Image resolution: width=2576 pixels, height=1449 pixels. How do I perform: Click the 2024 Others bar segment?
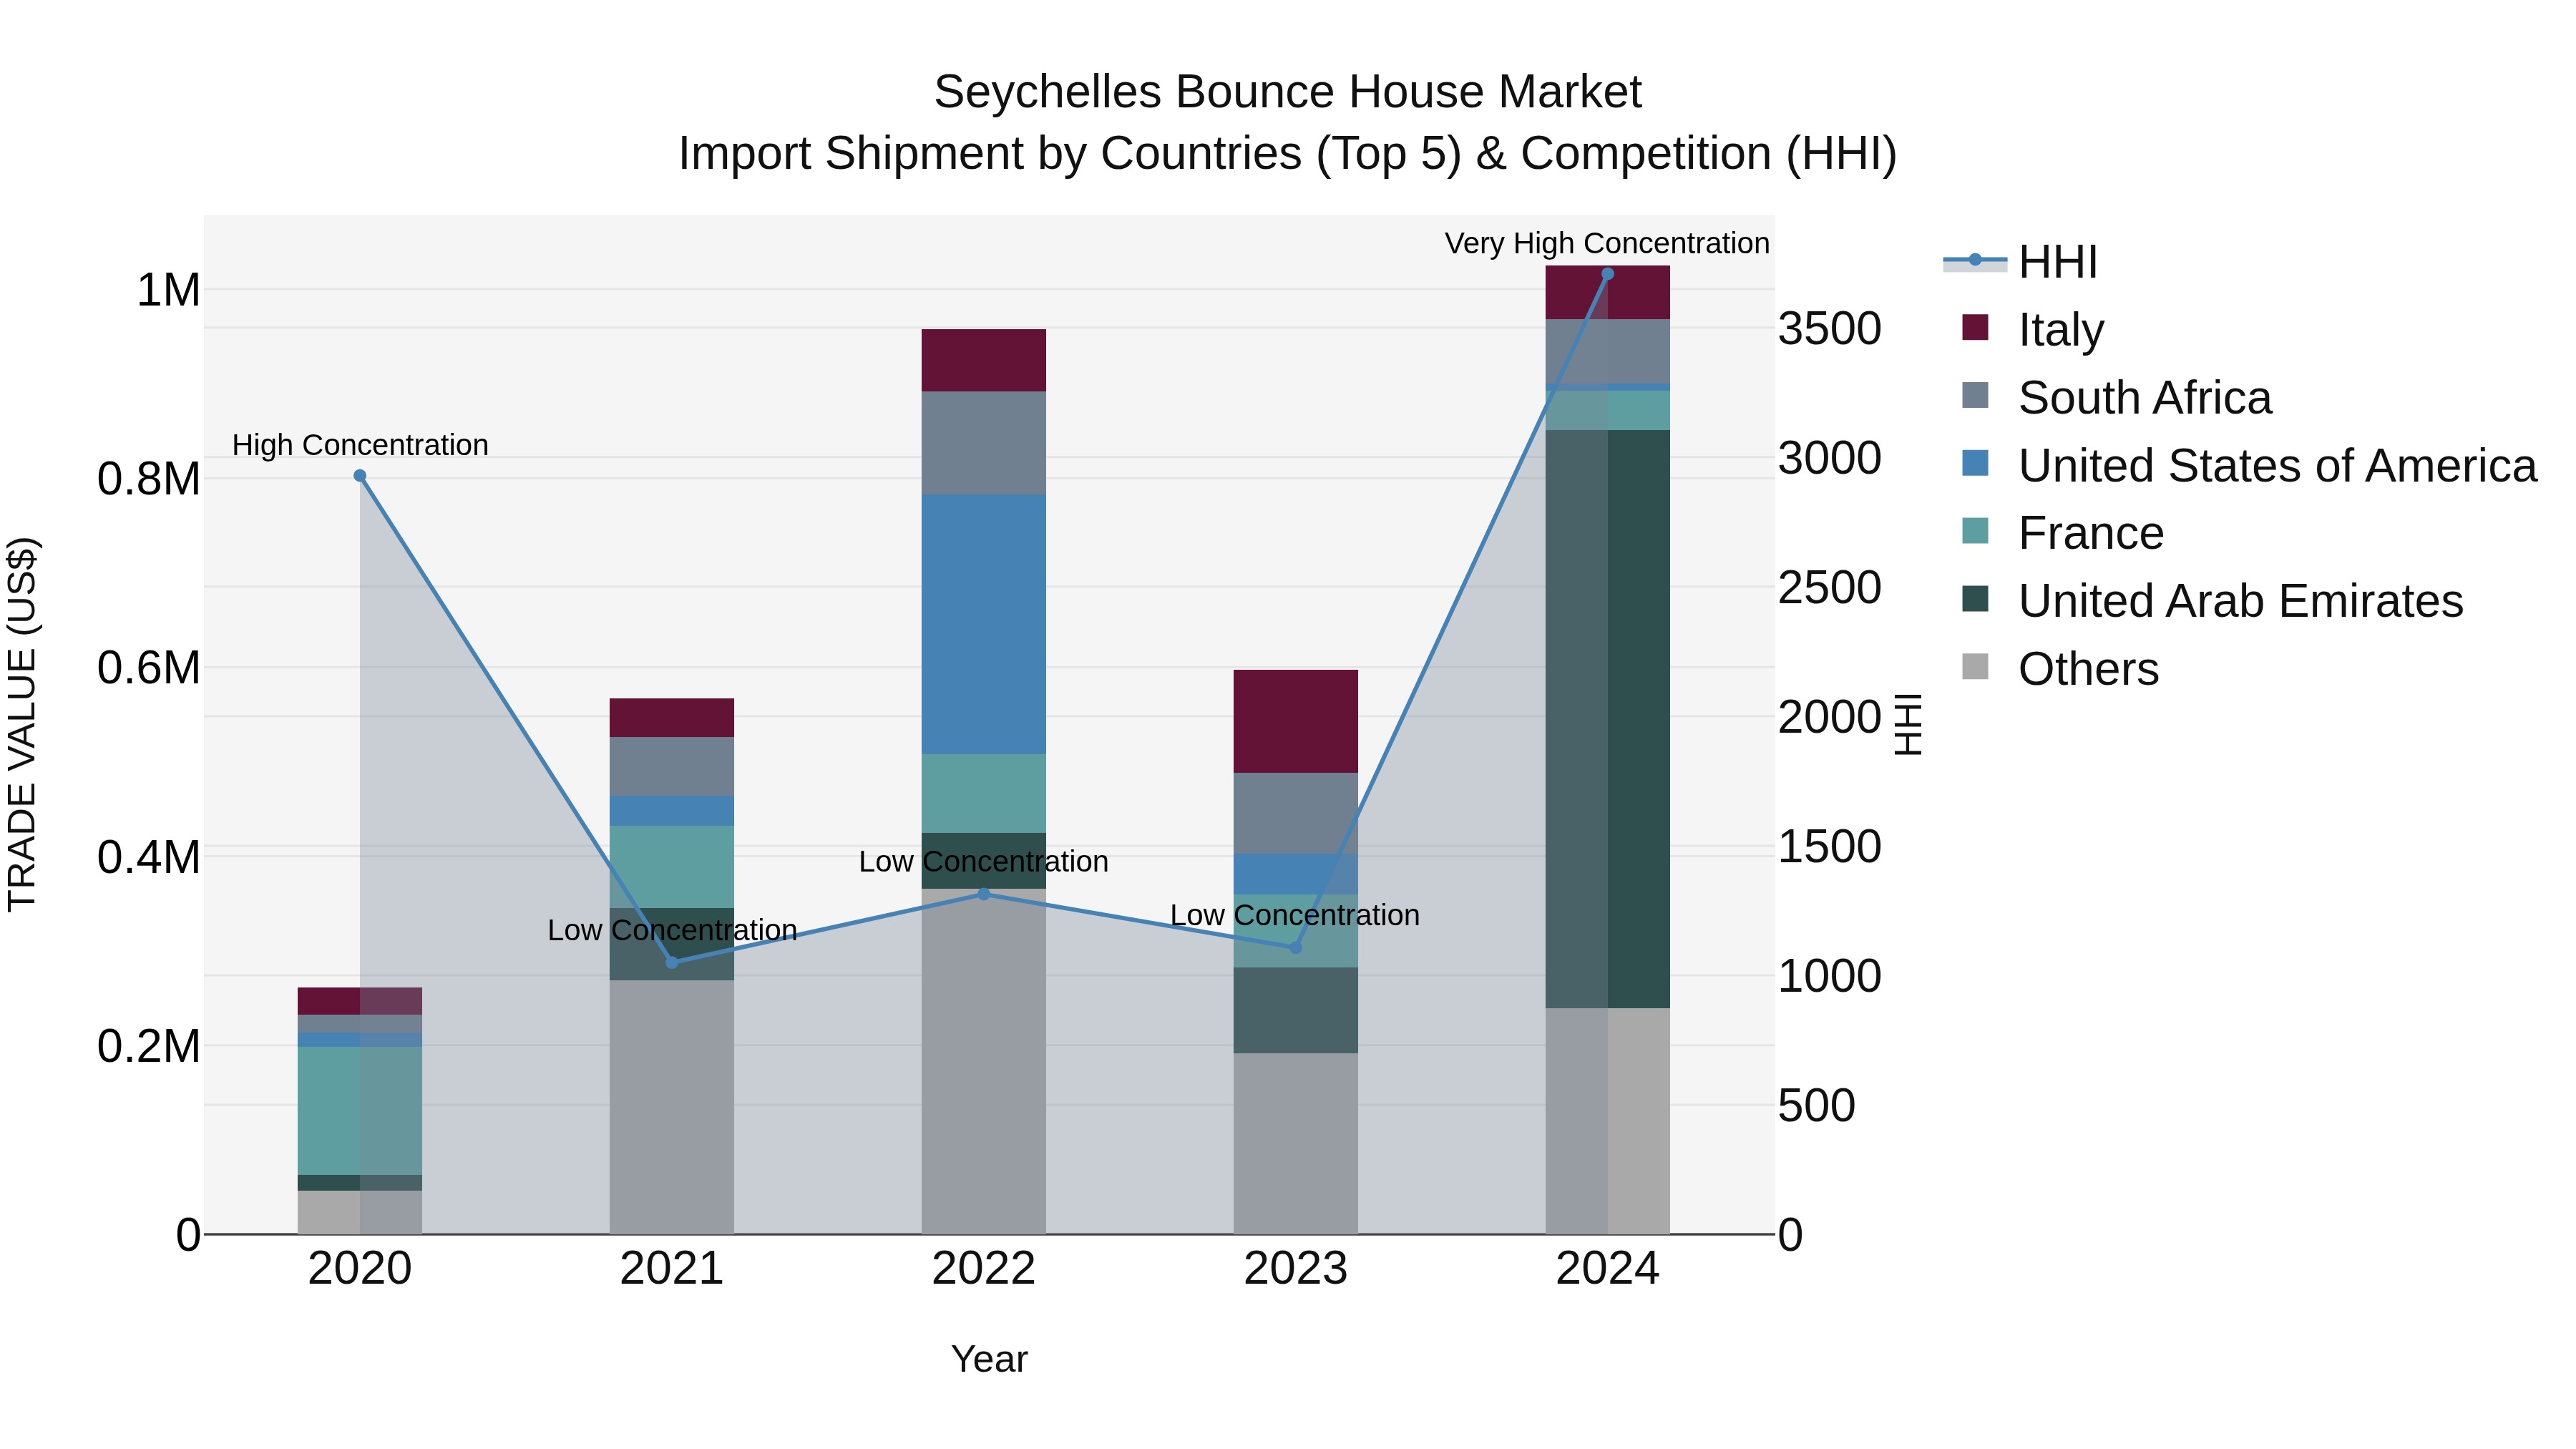coord(1608,1121)
